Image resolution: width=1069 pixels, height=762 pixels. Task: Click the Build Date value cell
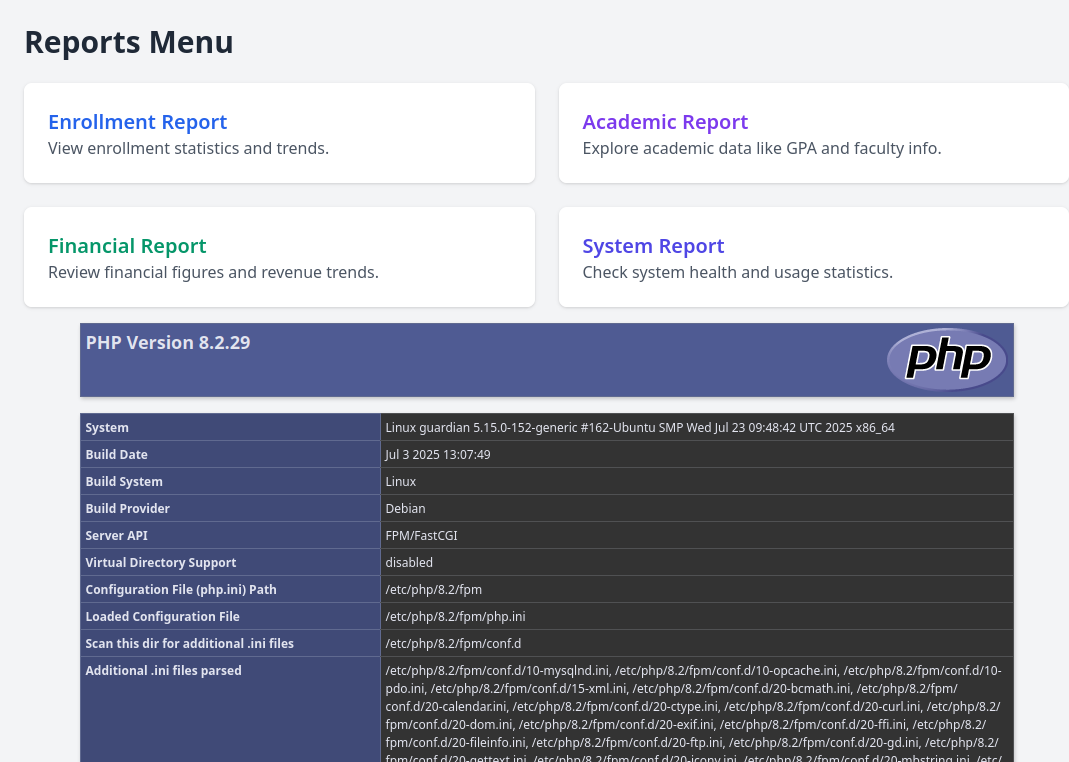(x=438, y=455)
